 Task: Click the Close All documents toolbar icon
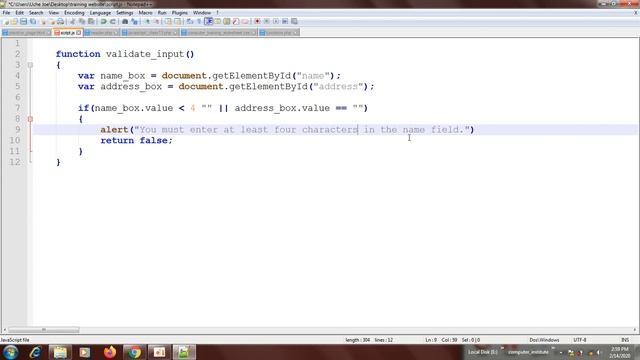coord(52,21)
